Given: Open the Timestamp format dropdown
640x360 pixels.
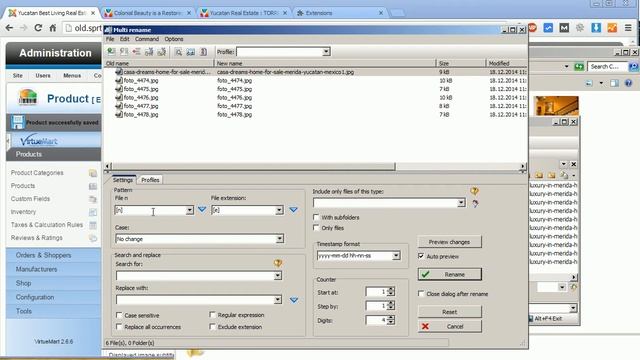Looking at the screenshot, I should click(396, 256).
